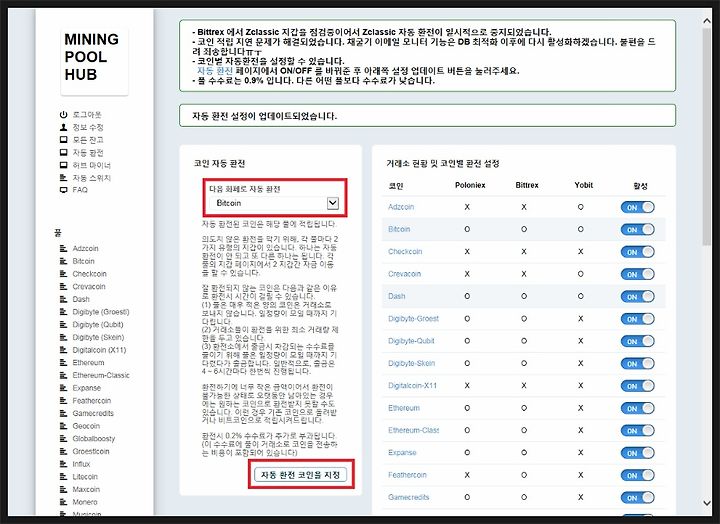Open the Feathercoin link in exchange table
Viewport: 720px width, 524px height.
click(407, 475)
